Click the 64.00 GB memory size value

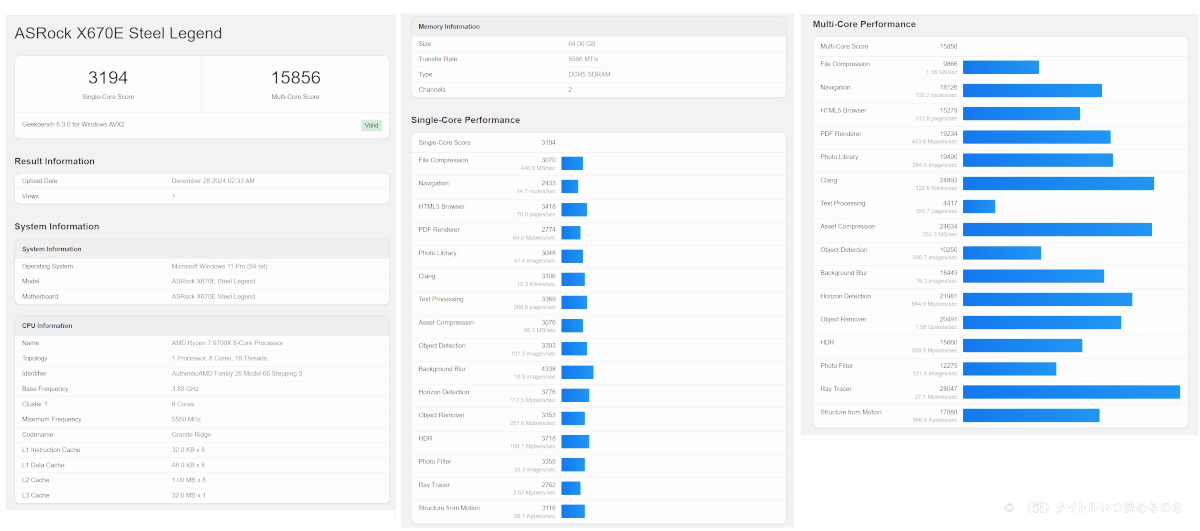tap(582, 44)
